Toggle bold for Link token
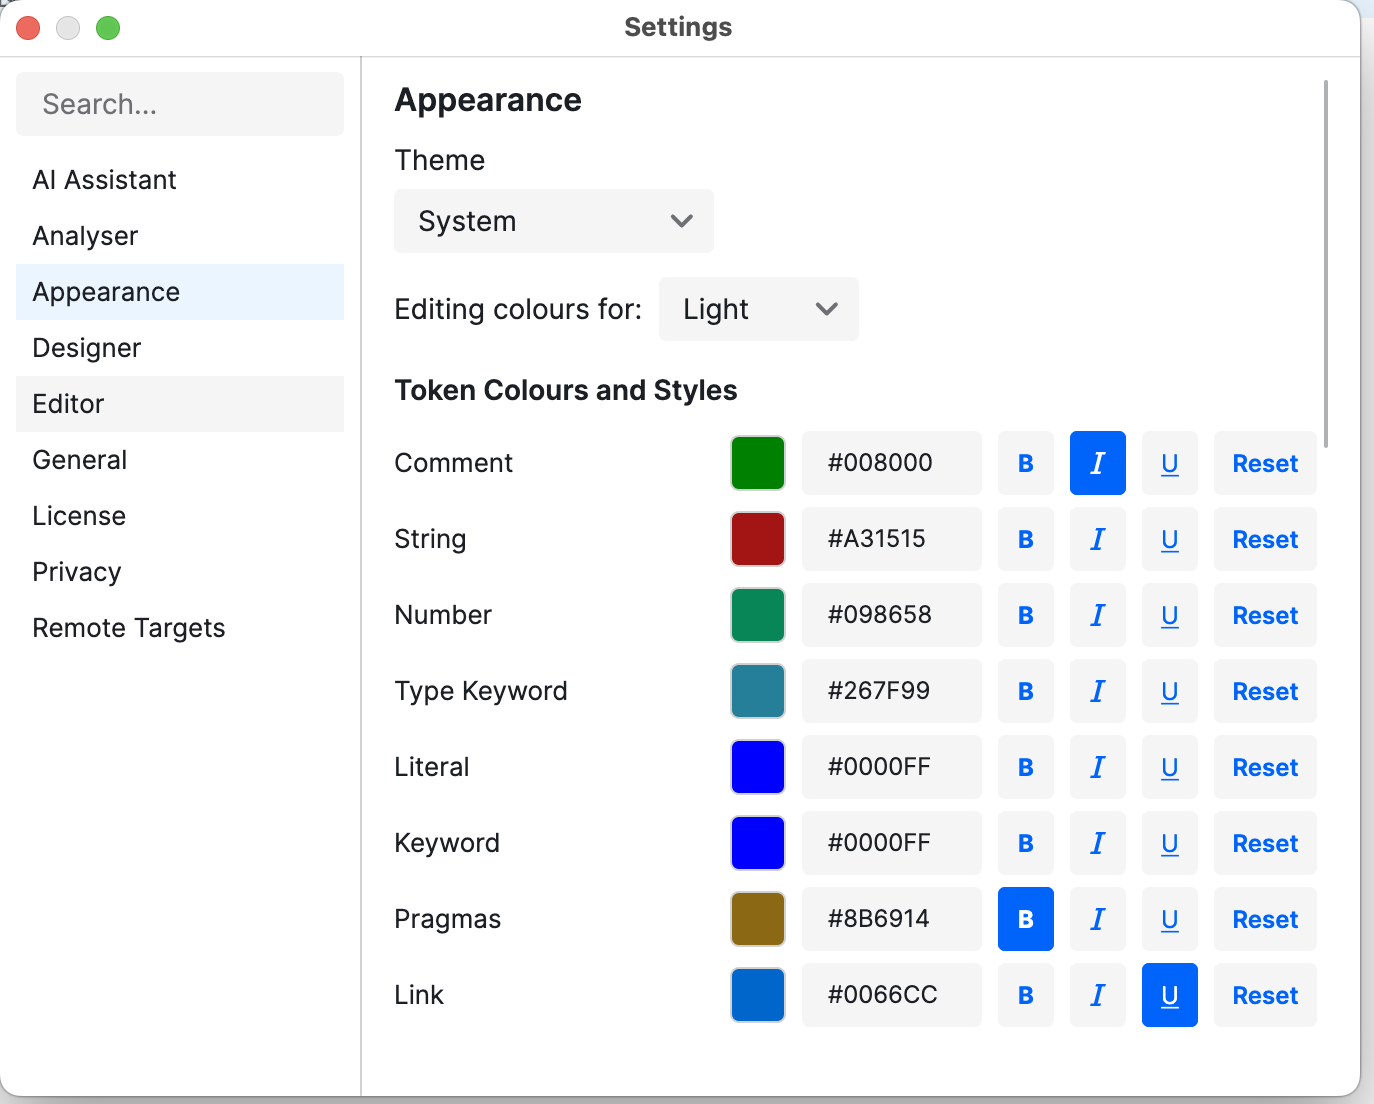1374x1104 pixels. tap(1025, 995)
